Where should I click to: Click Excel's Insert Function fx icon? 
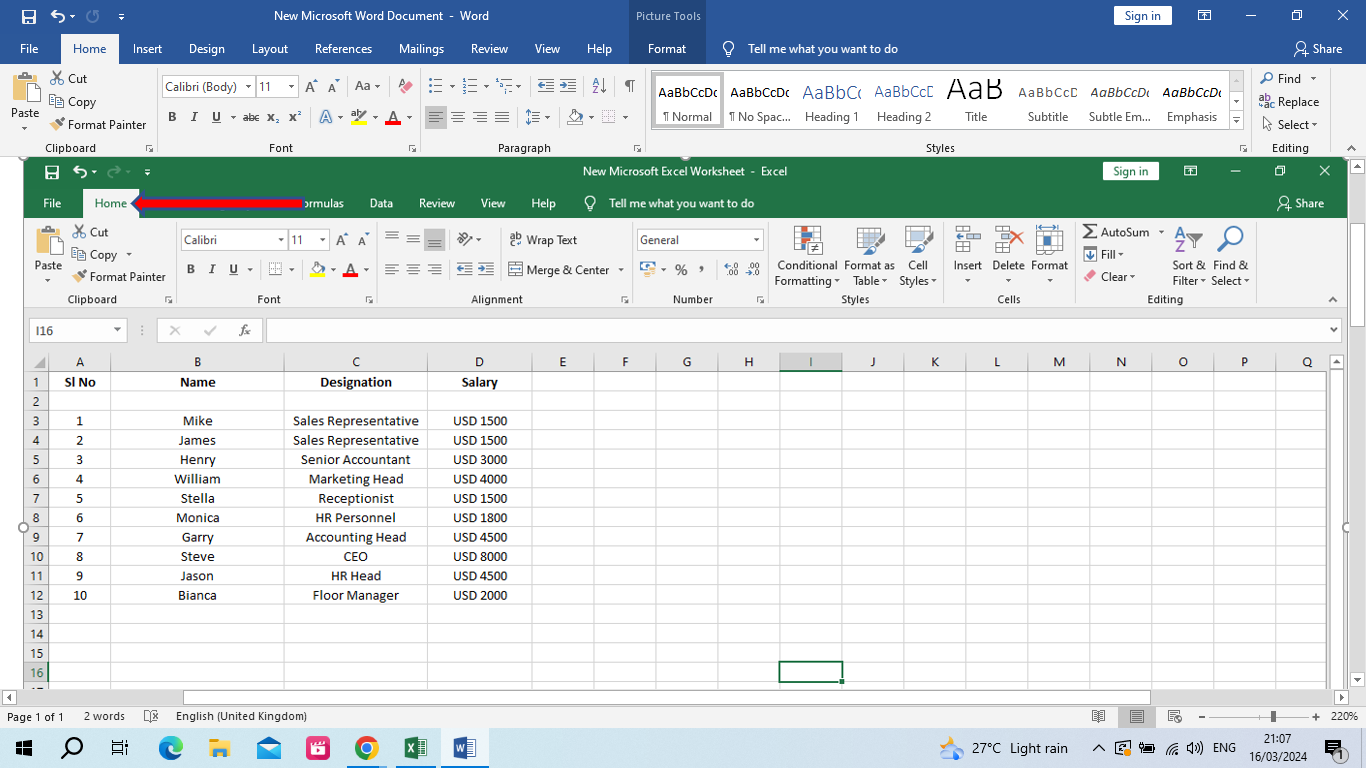[x=245, y=330]
